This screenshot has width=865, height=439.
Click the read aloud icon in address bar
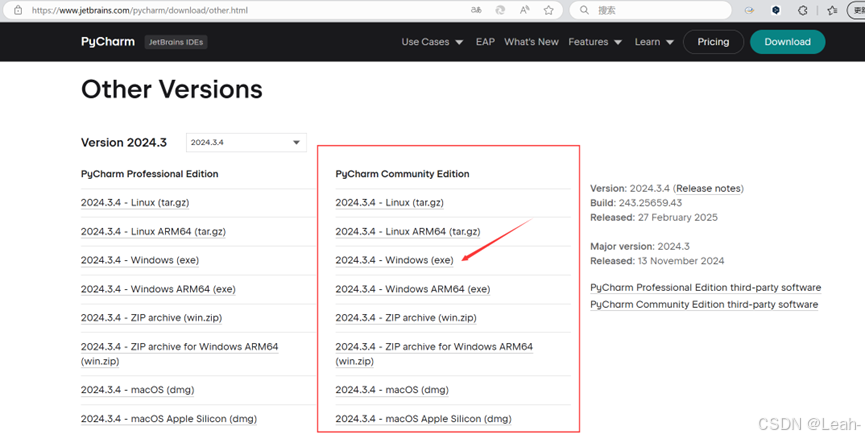pyautogui.click(x=525, y=10)
